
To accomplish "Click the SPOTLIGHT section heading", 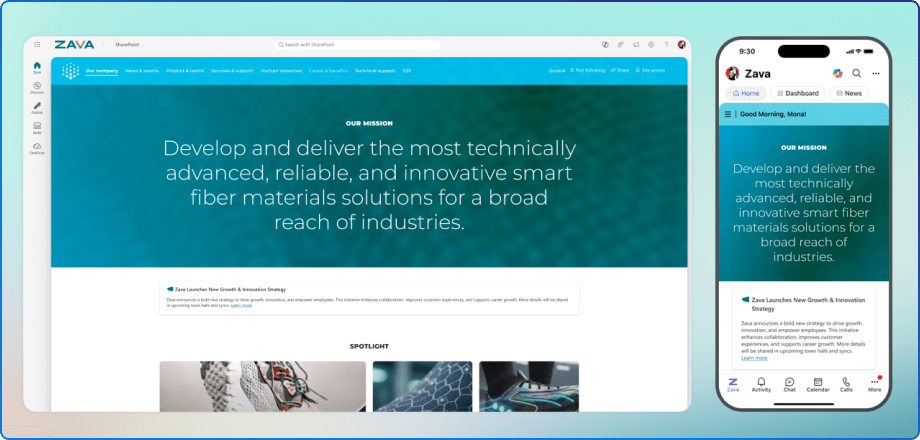I will coord(369,346).
